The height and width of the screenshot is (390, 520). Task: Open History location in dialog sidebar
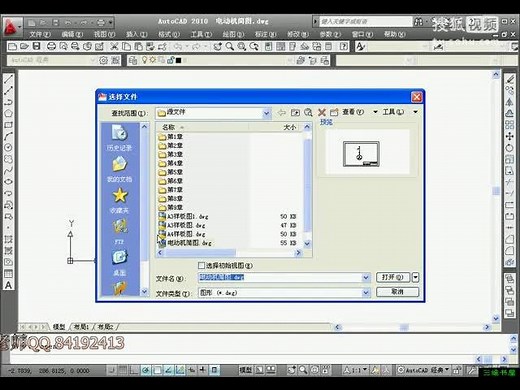(119, 137)
